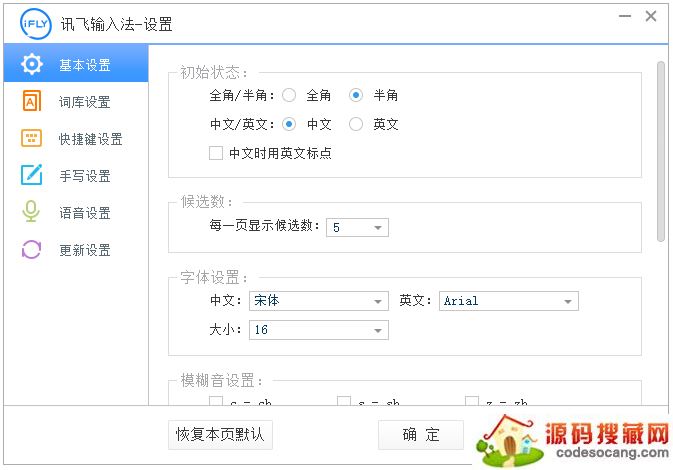673x470 pixels.
Task: Click the 候选数 group label
Action: [206, 201]
